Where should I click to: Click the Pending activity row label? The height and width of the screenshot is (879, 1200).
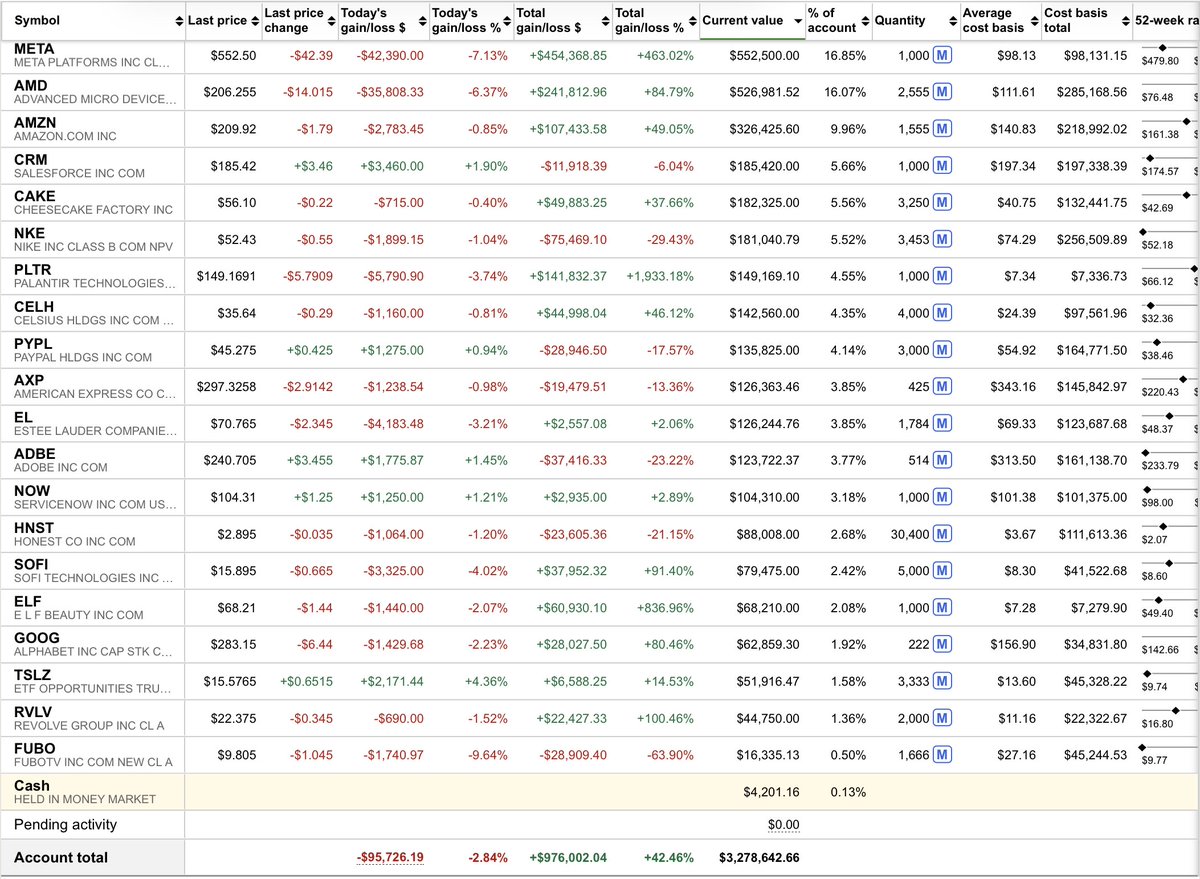pyautogui.click(x=65, y=825)
